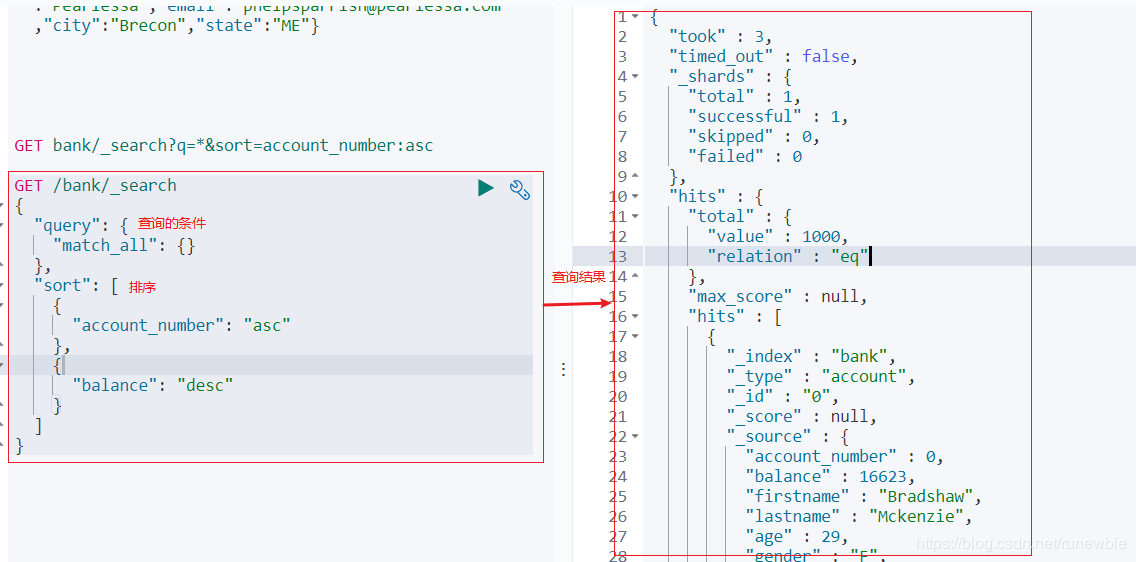The width and height of the screenshot is (1136, 562).
Task: Click the "total" : 1 shards line
Action: click(x=745, y=96)
